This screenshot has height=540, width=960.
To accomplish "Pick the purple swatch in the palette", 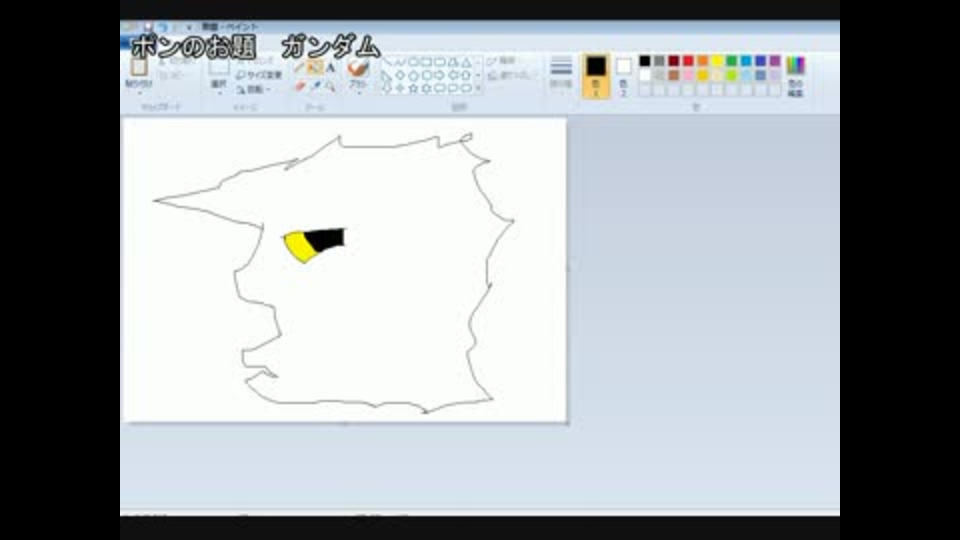I will coord(775,61).
